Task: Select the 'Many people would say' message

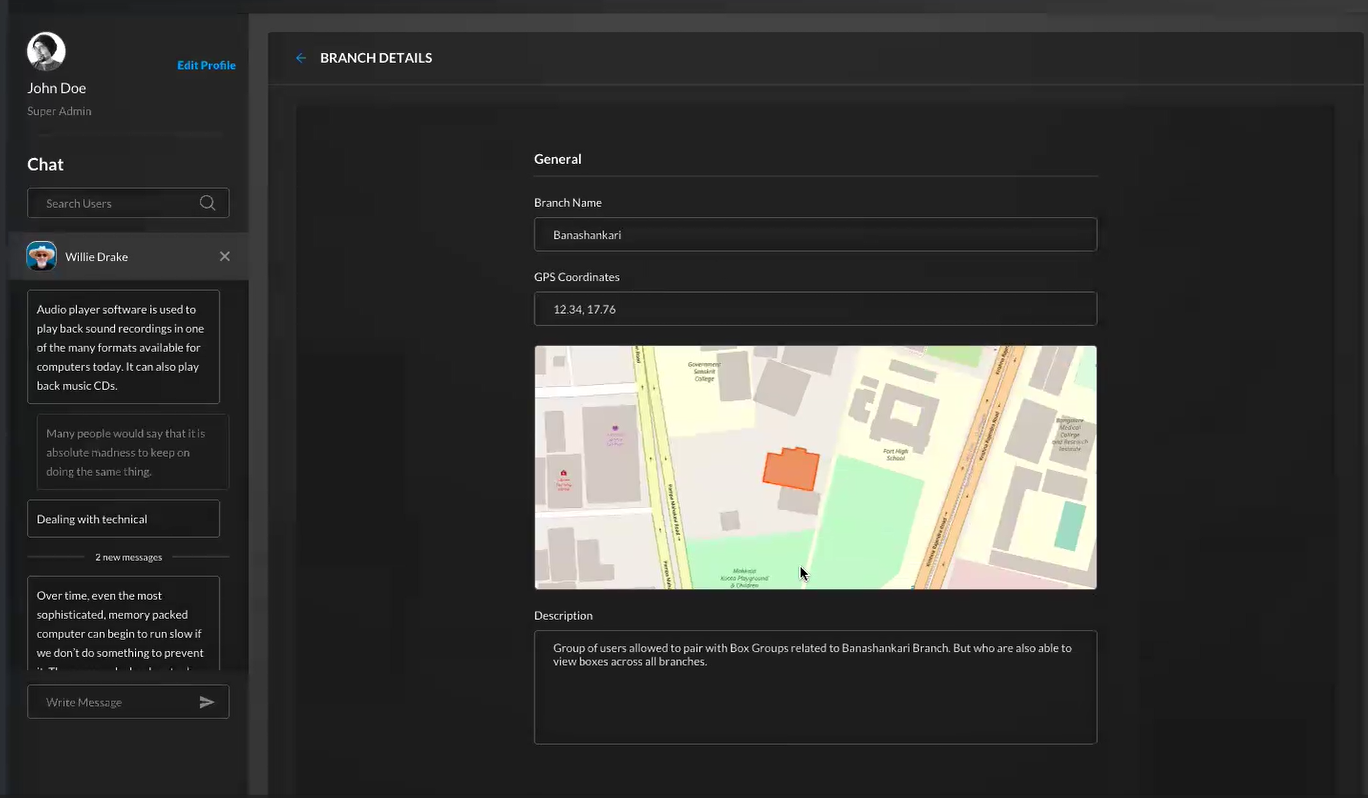Action: click(133, 452)
